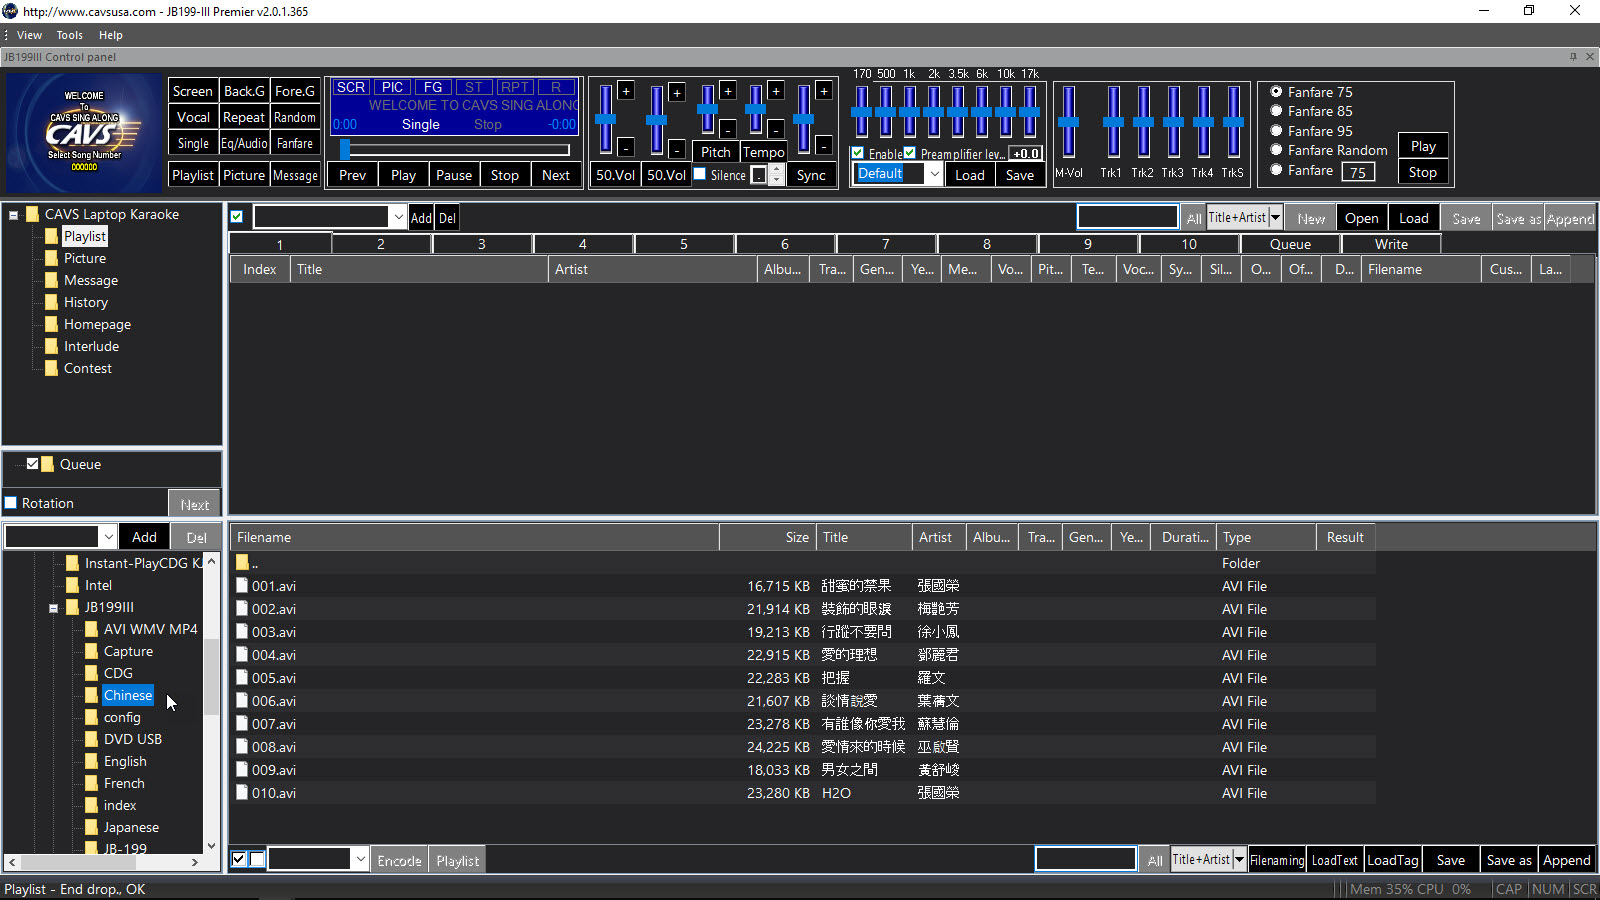Click the Queue folder icon
The height and width of the screenshot is (900, 1600).
(x=48, y=464)
